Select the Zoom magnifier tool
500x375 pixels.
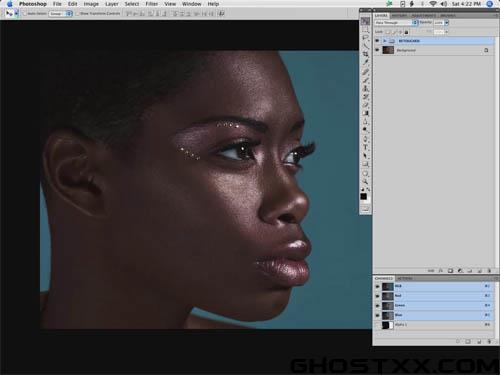coord(366,182)
